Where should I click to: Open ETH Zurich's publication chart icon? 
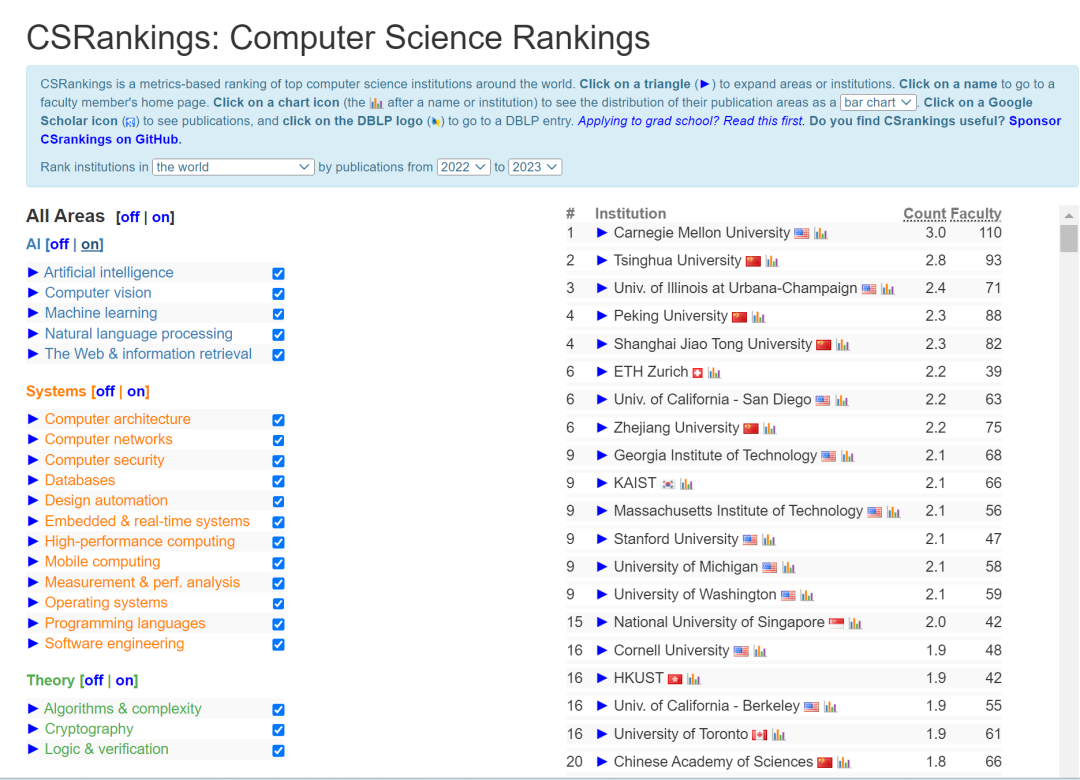[716, 370]
